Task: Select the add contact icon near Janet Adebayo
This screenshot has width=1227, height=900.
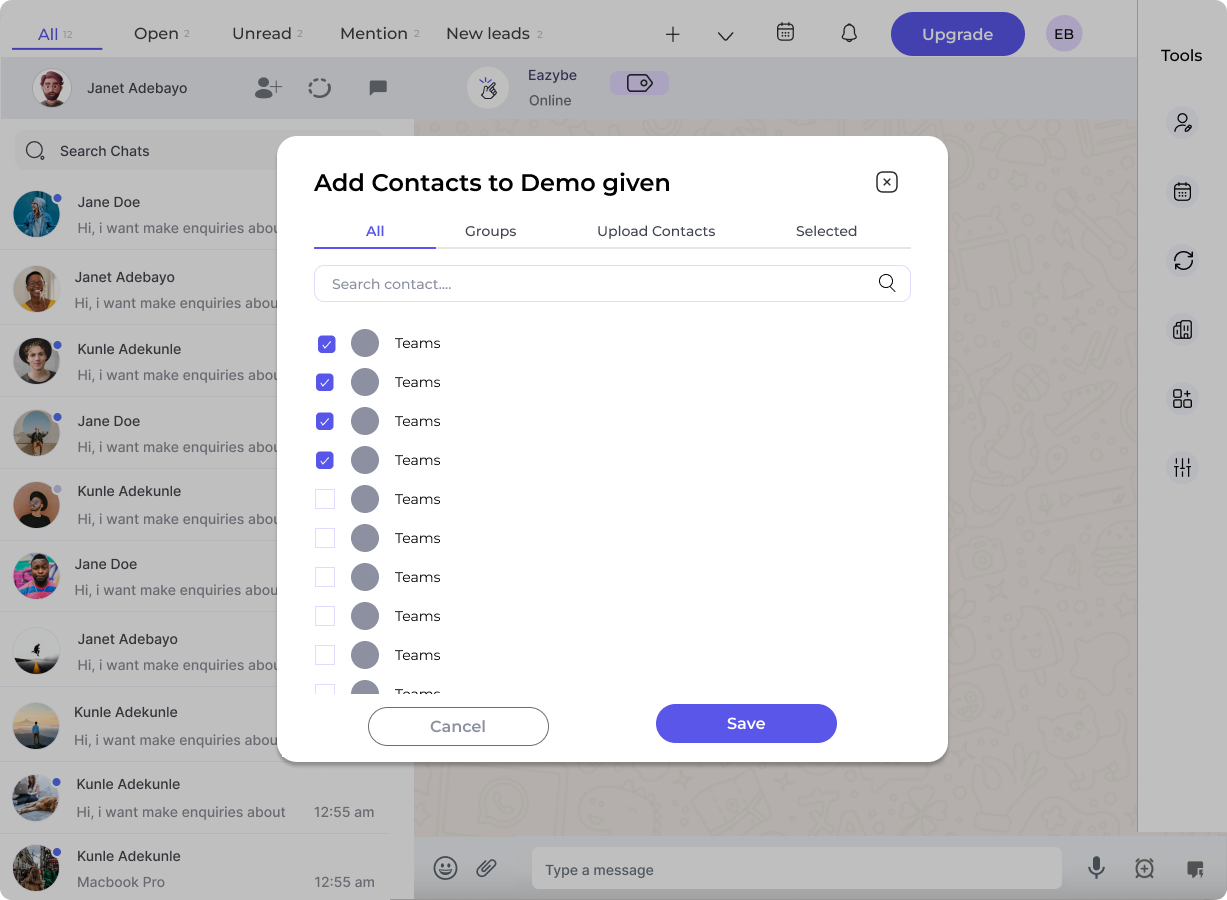Action: pyautogui.click(x=266, y=88)
